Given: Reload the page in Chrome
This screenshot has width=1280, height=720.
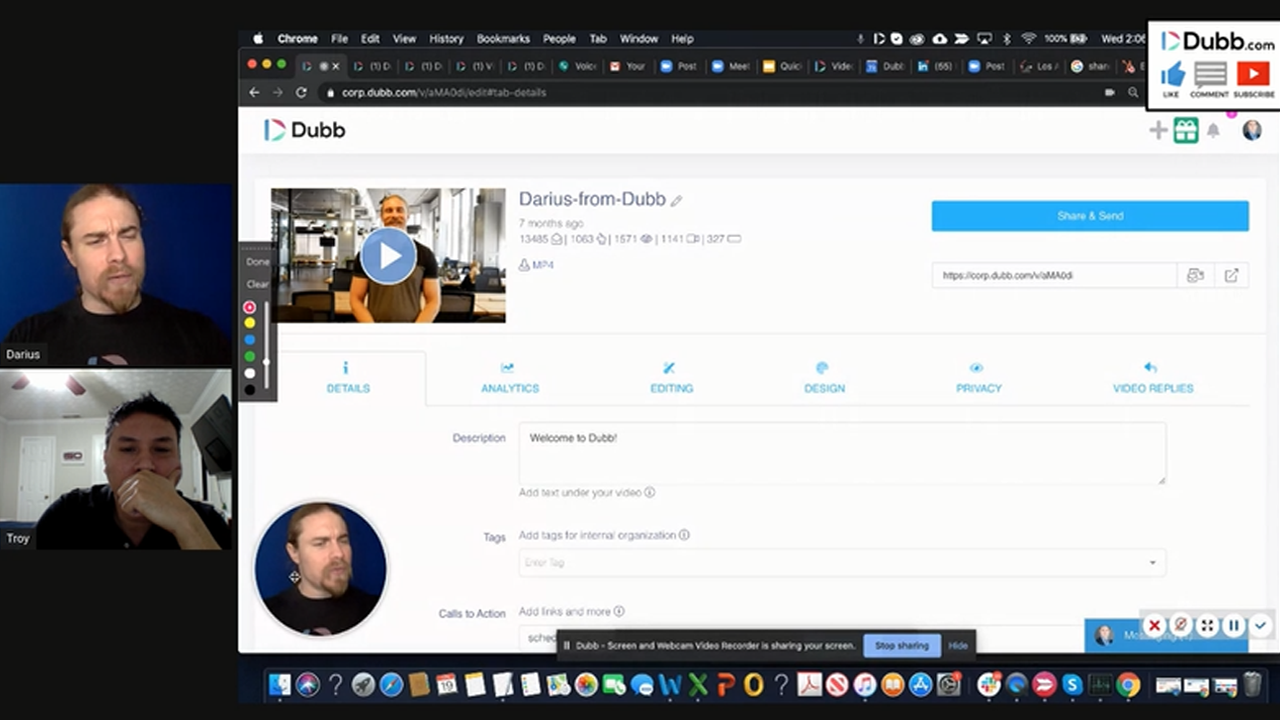Looking at the screenshot, I should click(x=301, y=92).
